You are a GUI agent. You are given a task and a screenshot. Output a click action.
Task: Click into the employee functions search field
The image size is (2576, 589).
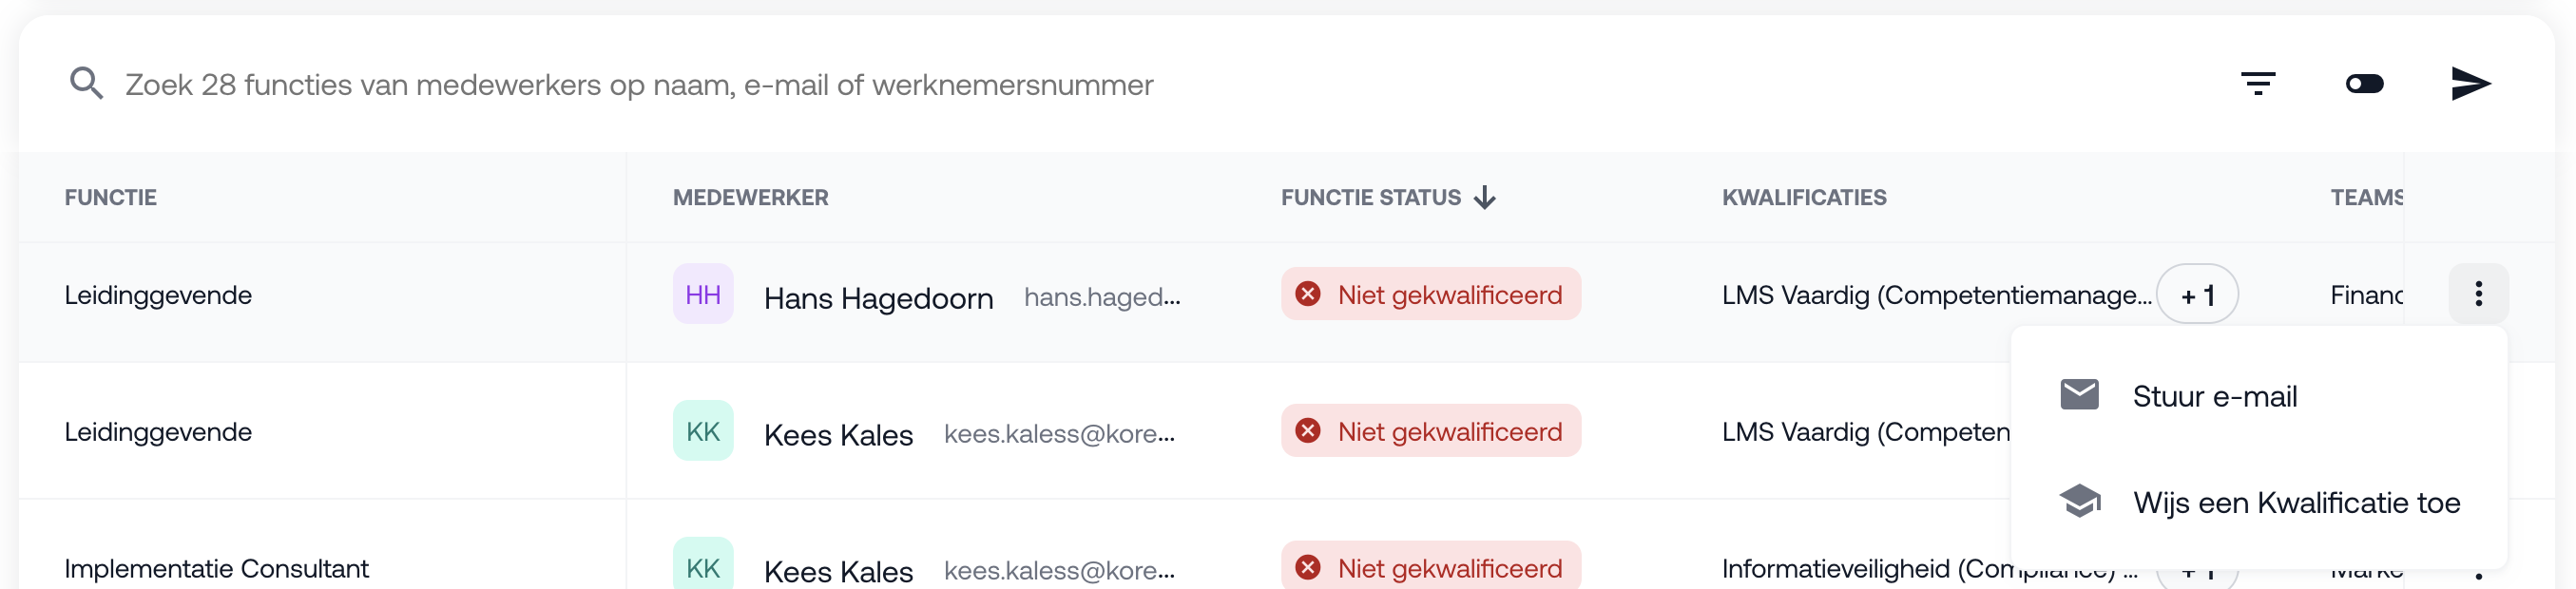pyautogui.click(x=640, y=85)
